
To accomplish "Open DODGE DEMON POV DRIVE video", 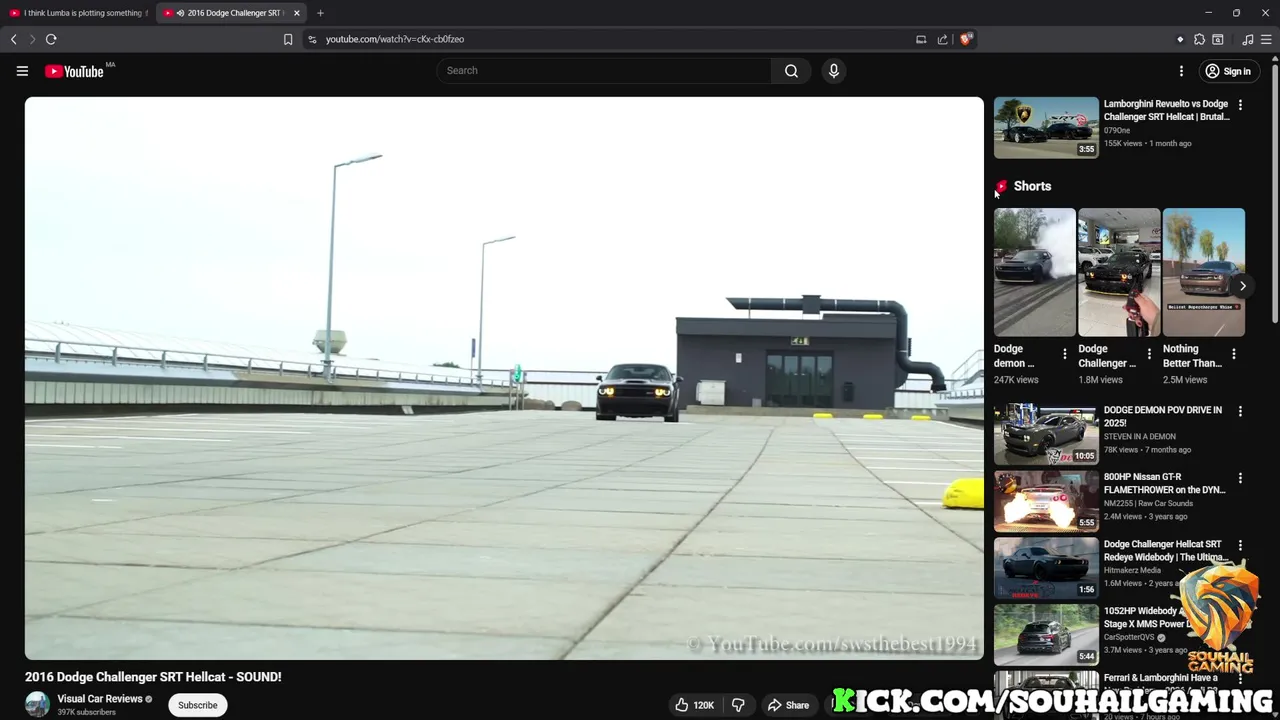I will click(x=1163, y=416).
